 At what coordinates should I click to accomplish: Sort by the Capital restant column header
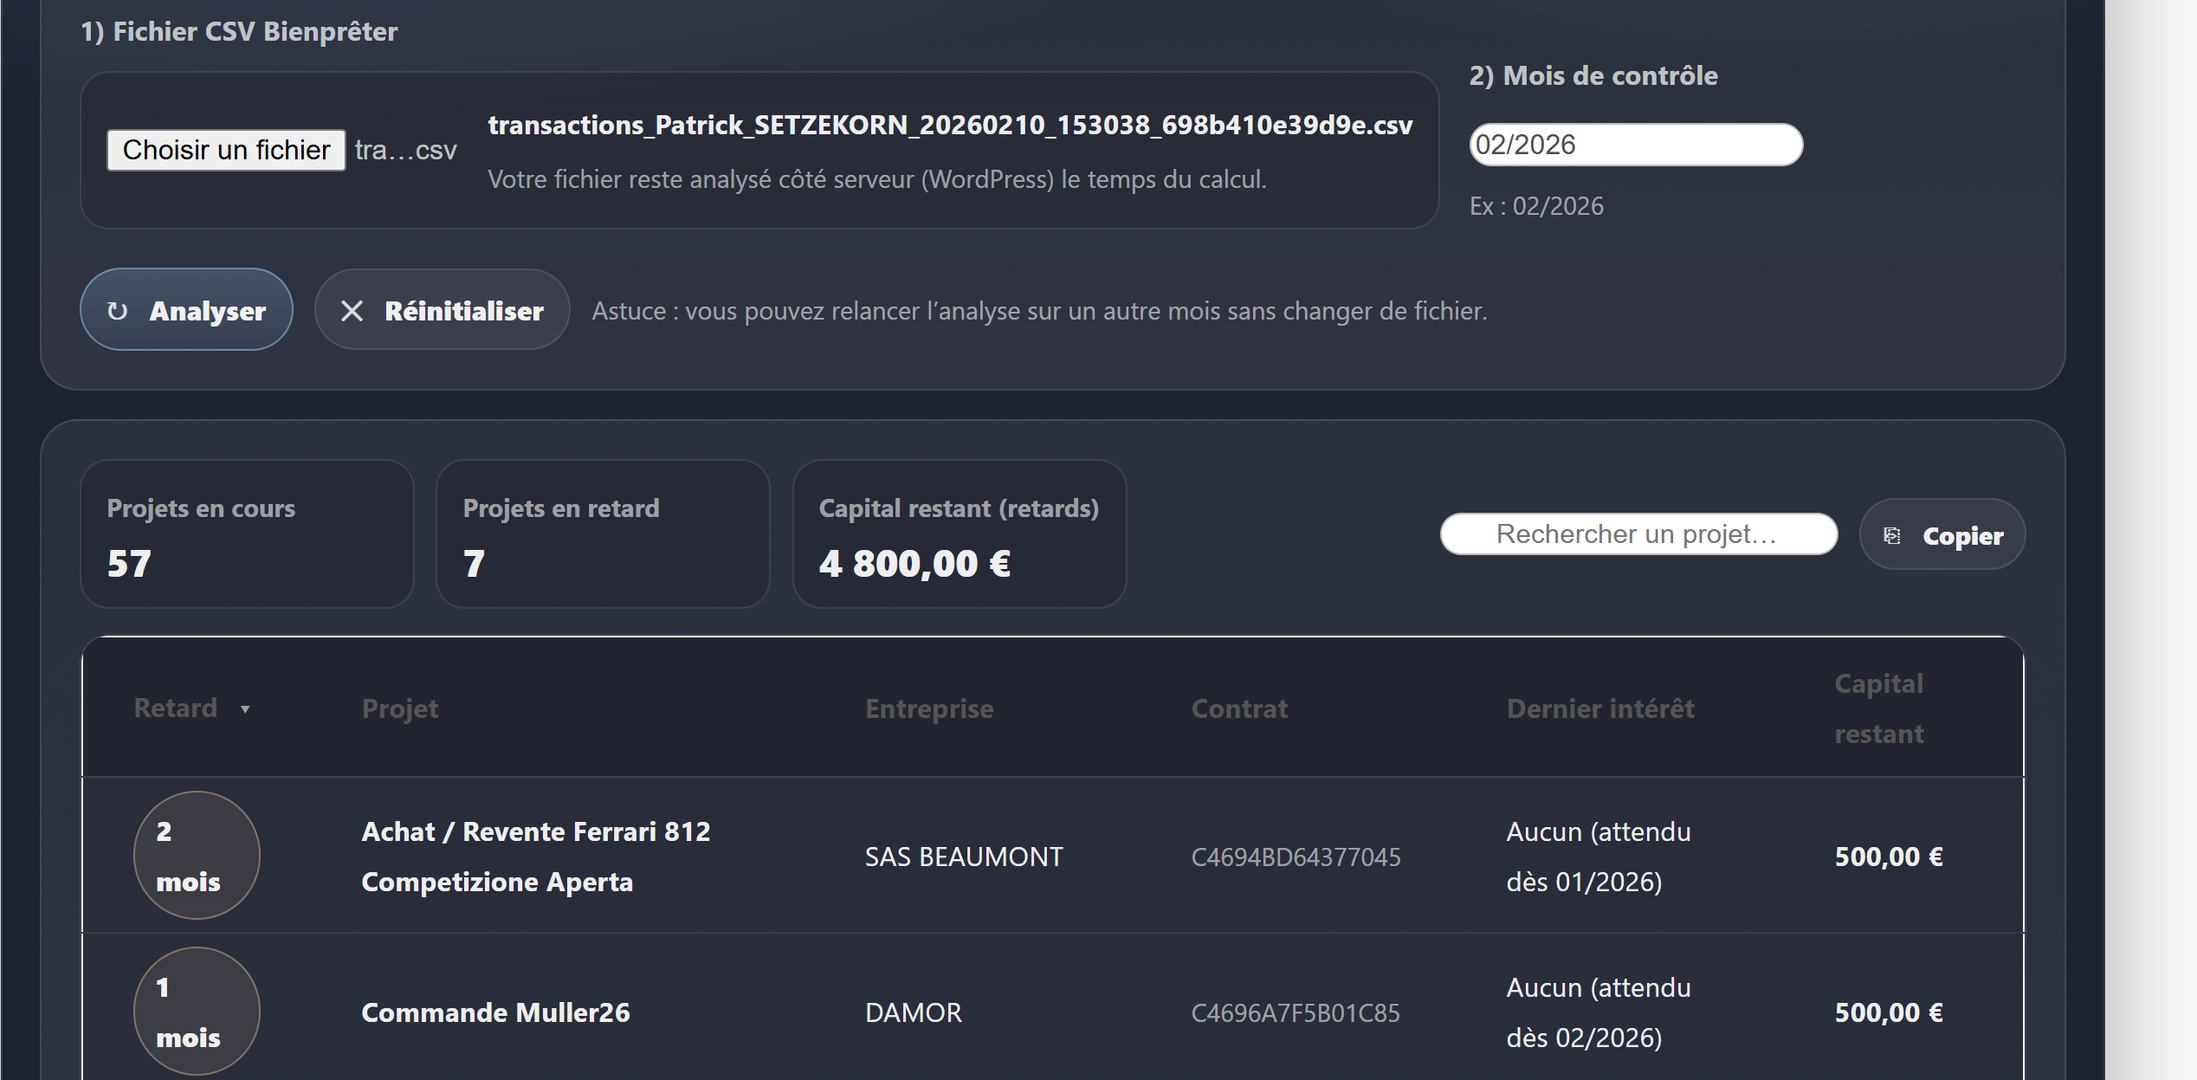pos(1879,708)
